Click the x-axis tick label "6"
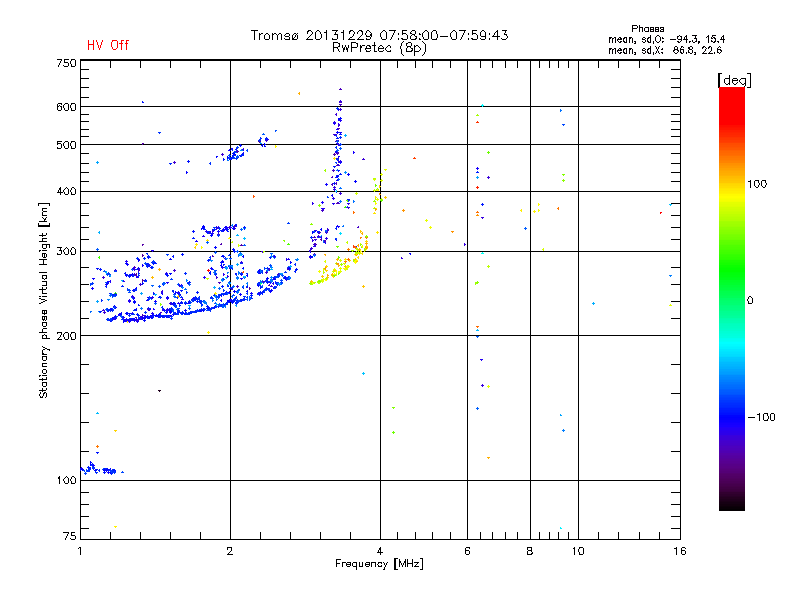Screen dimensions: 800x600 467,551
